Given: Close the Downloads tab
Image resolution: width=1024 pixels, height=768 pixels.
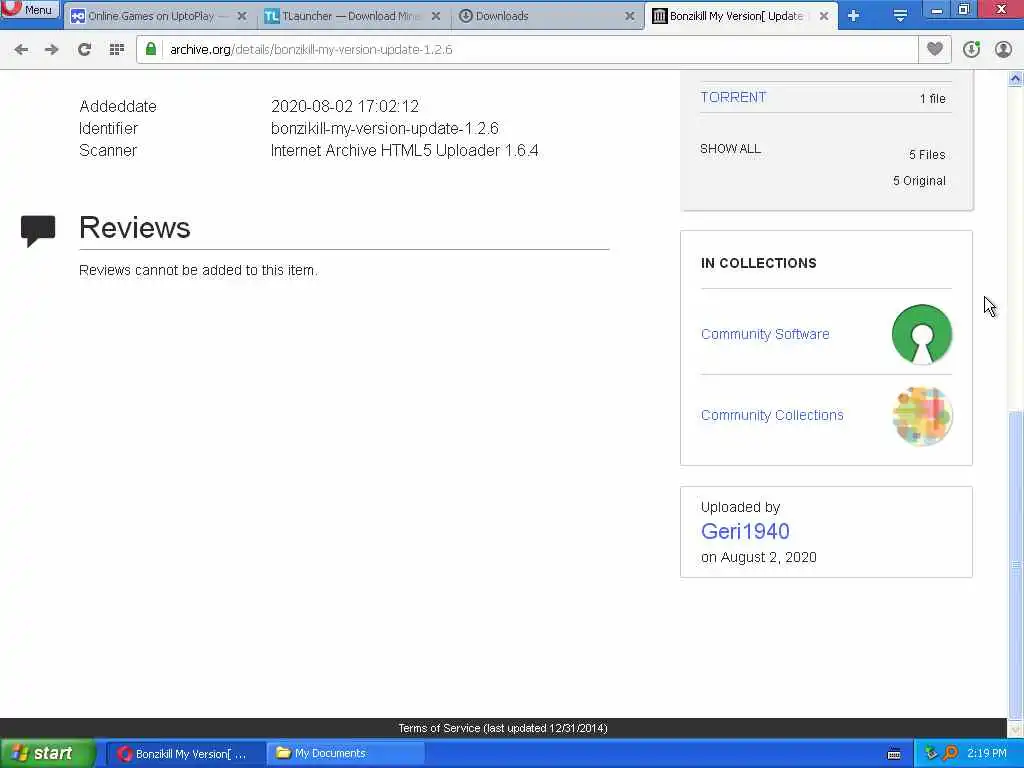Looking at the screenshot, I should tap(630, 16).
